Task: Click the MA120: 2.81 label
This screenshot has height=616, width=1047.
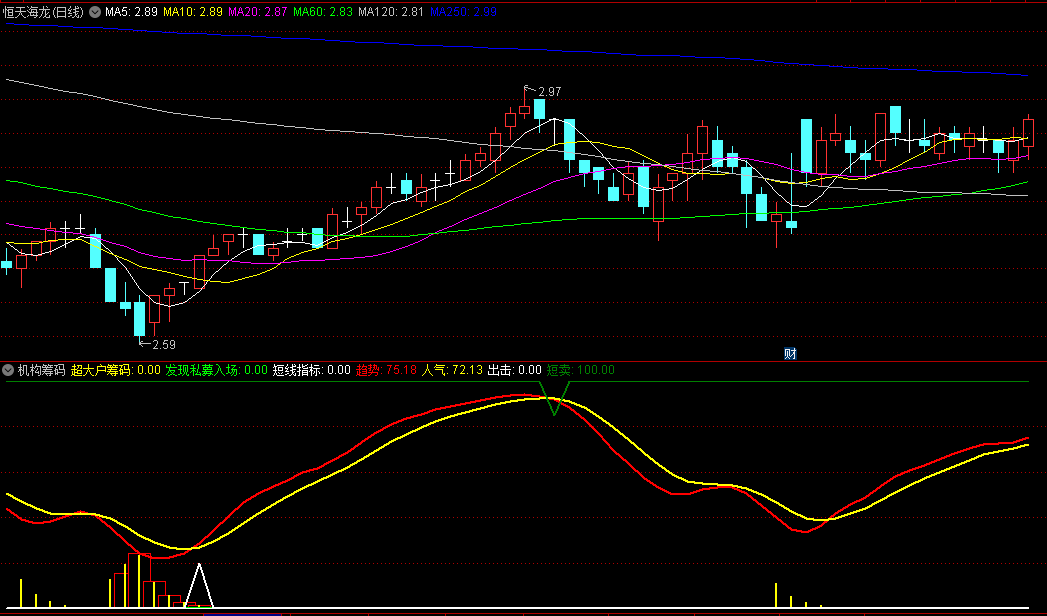Action: [391, 12]
